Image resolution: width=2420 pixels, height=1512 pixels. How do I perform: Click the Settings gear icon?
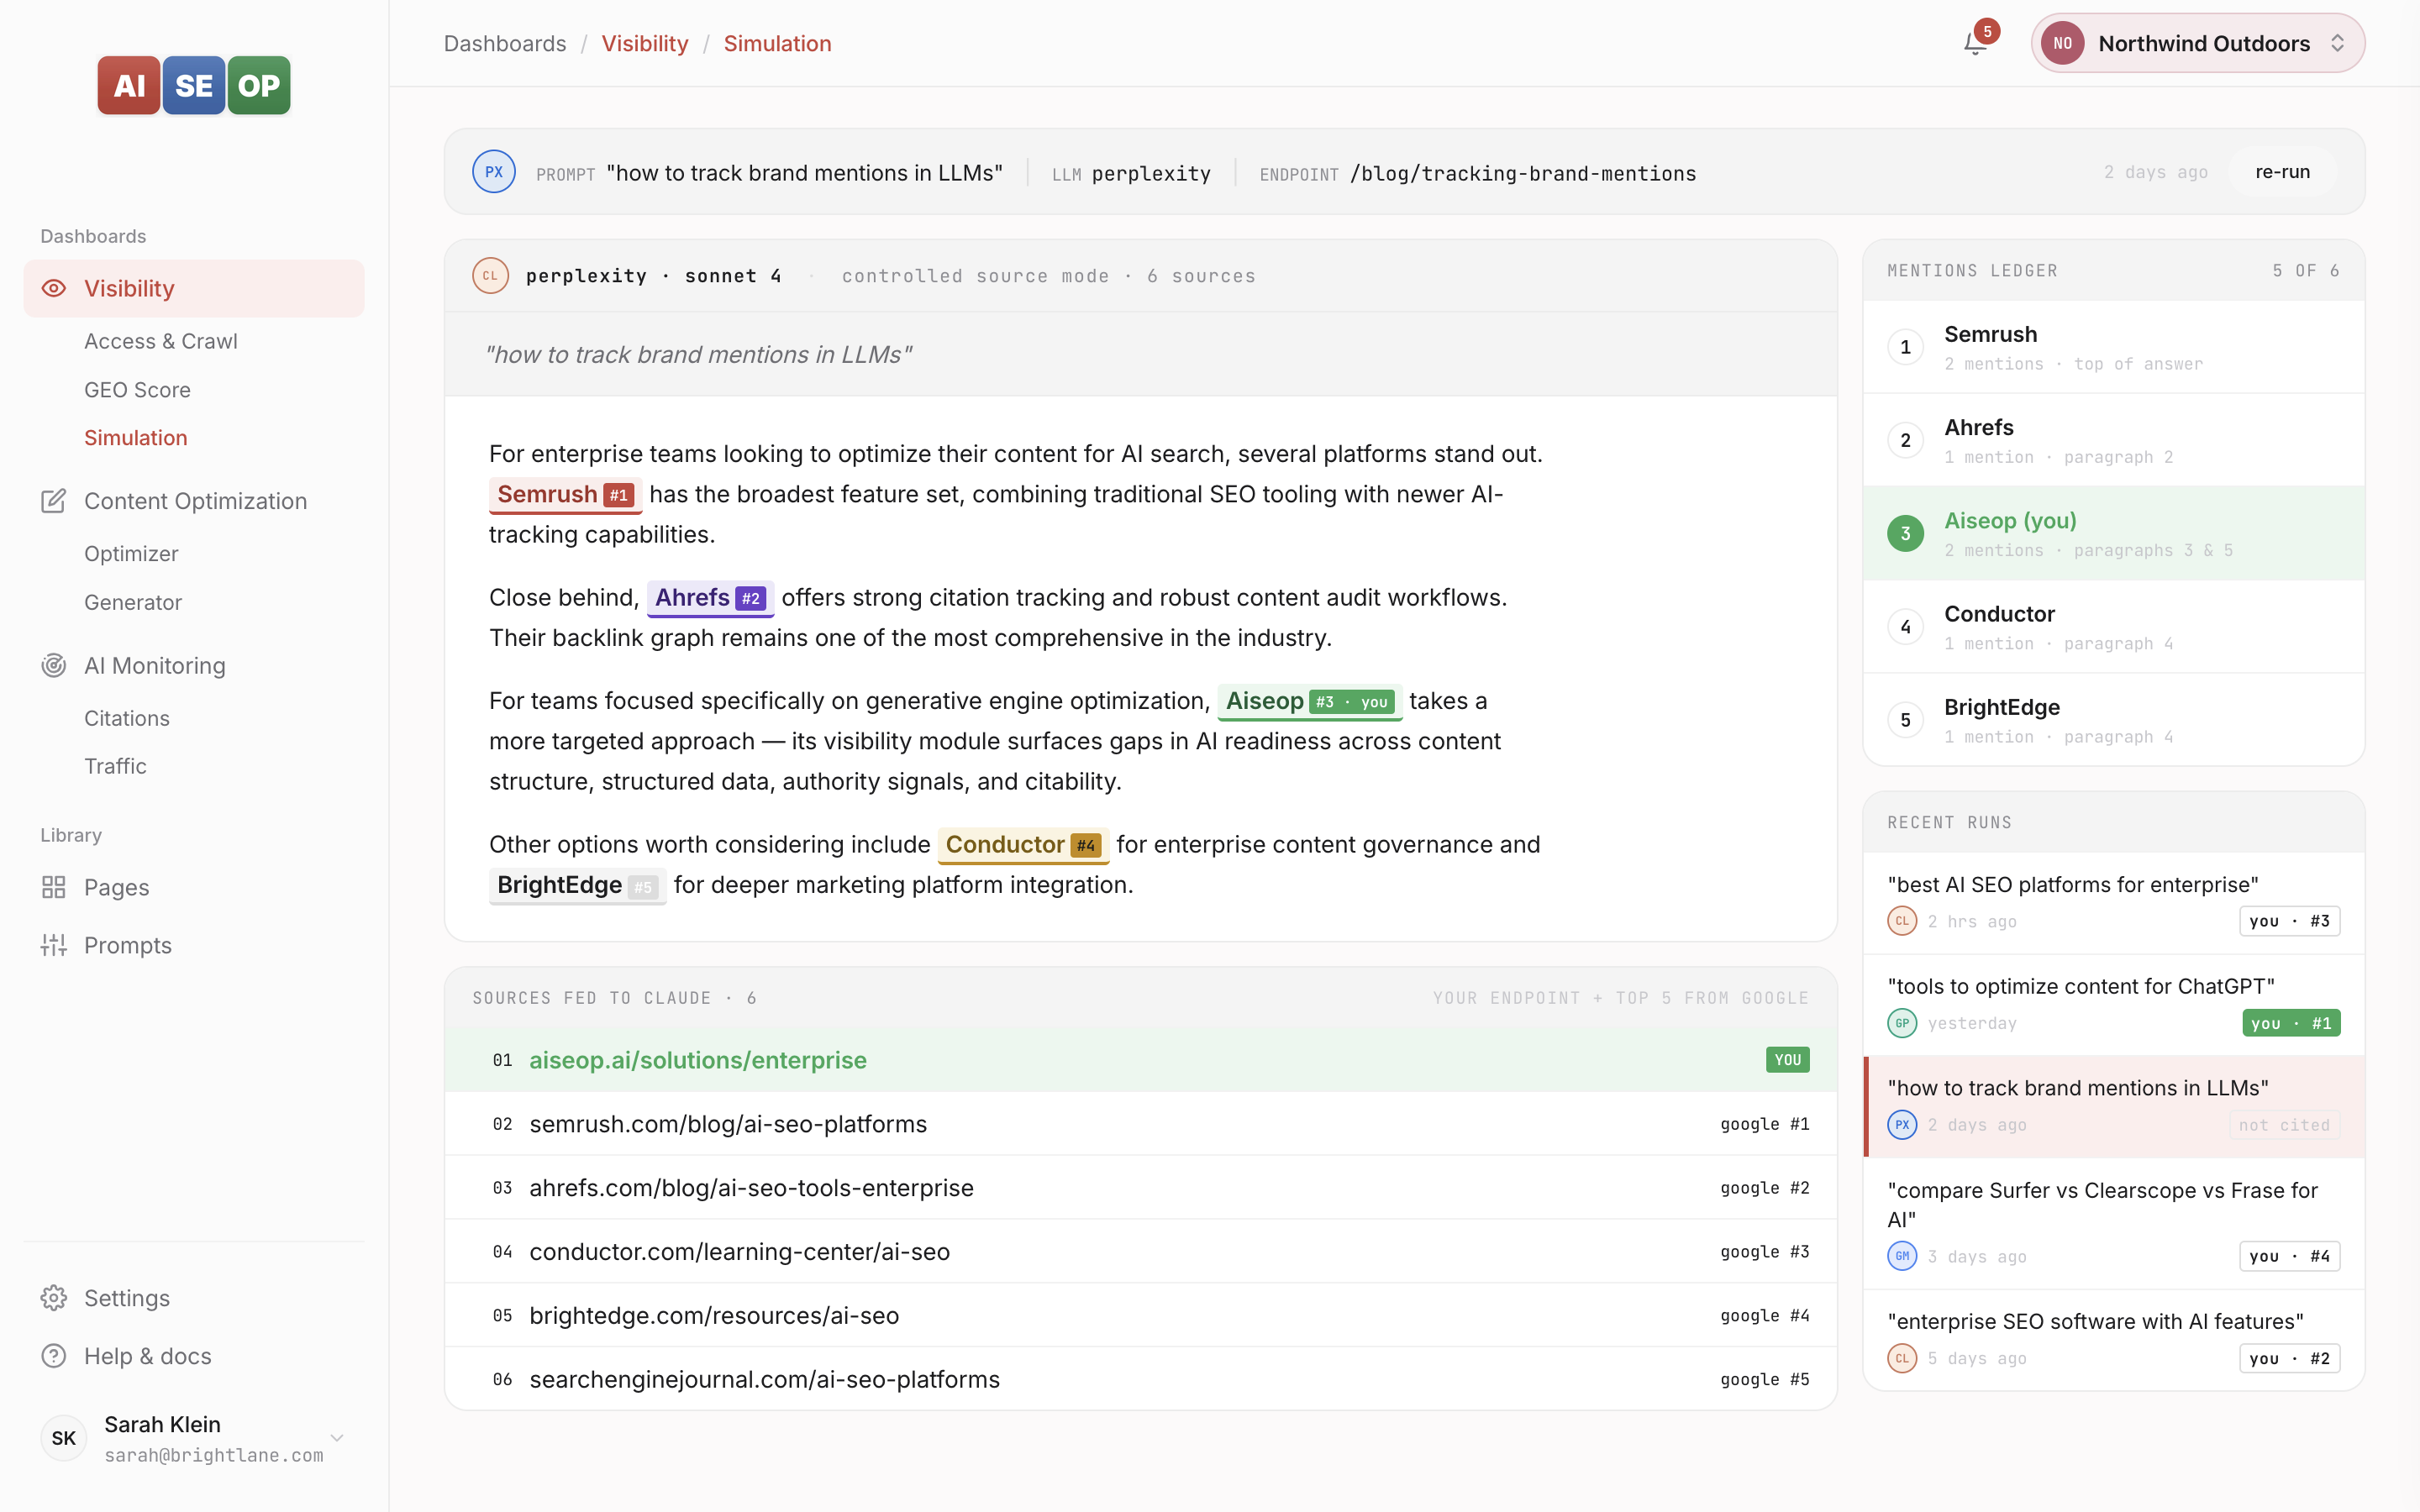coord(54,1298)
